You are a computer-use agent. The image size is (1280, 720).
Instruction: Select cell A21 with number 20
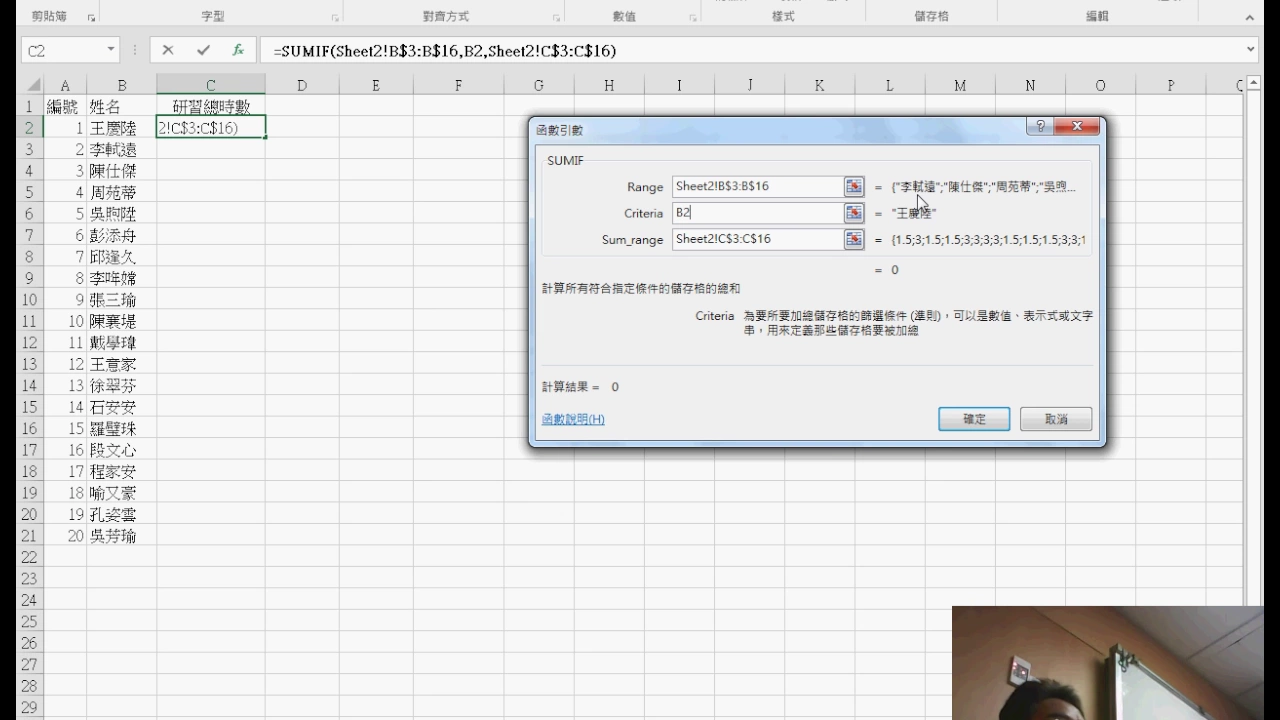pos(65,536)
